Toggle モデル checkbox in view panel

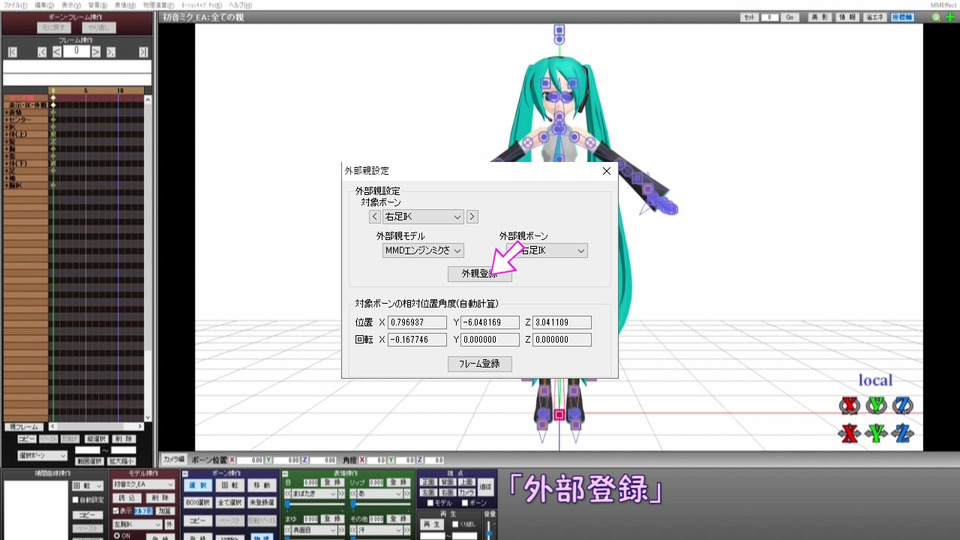coord(430,503)
